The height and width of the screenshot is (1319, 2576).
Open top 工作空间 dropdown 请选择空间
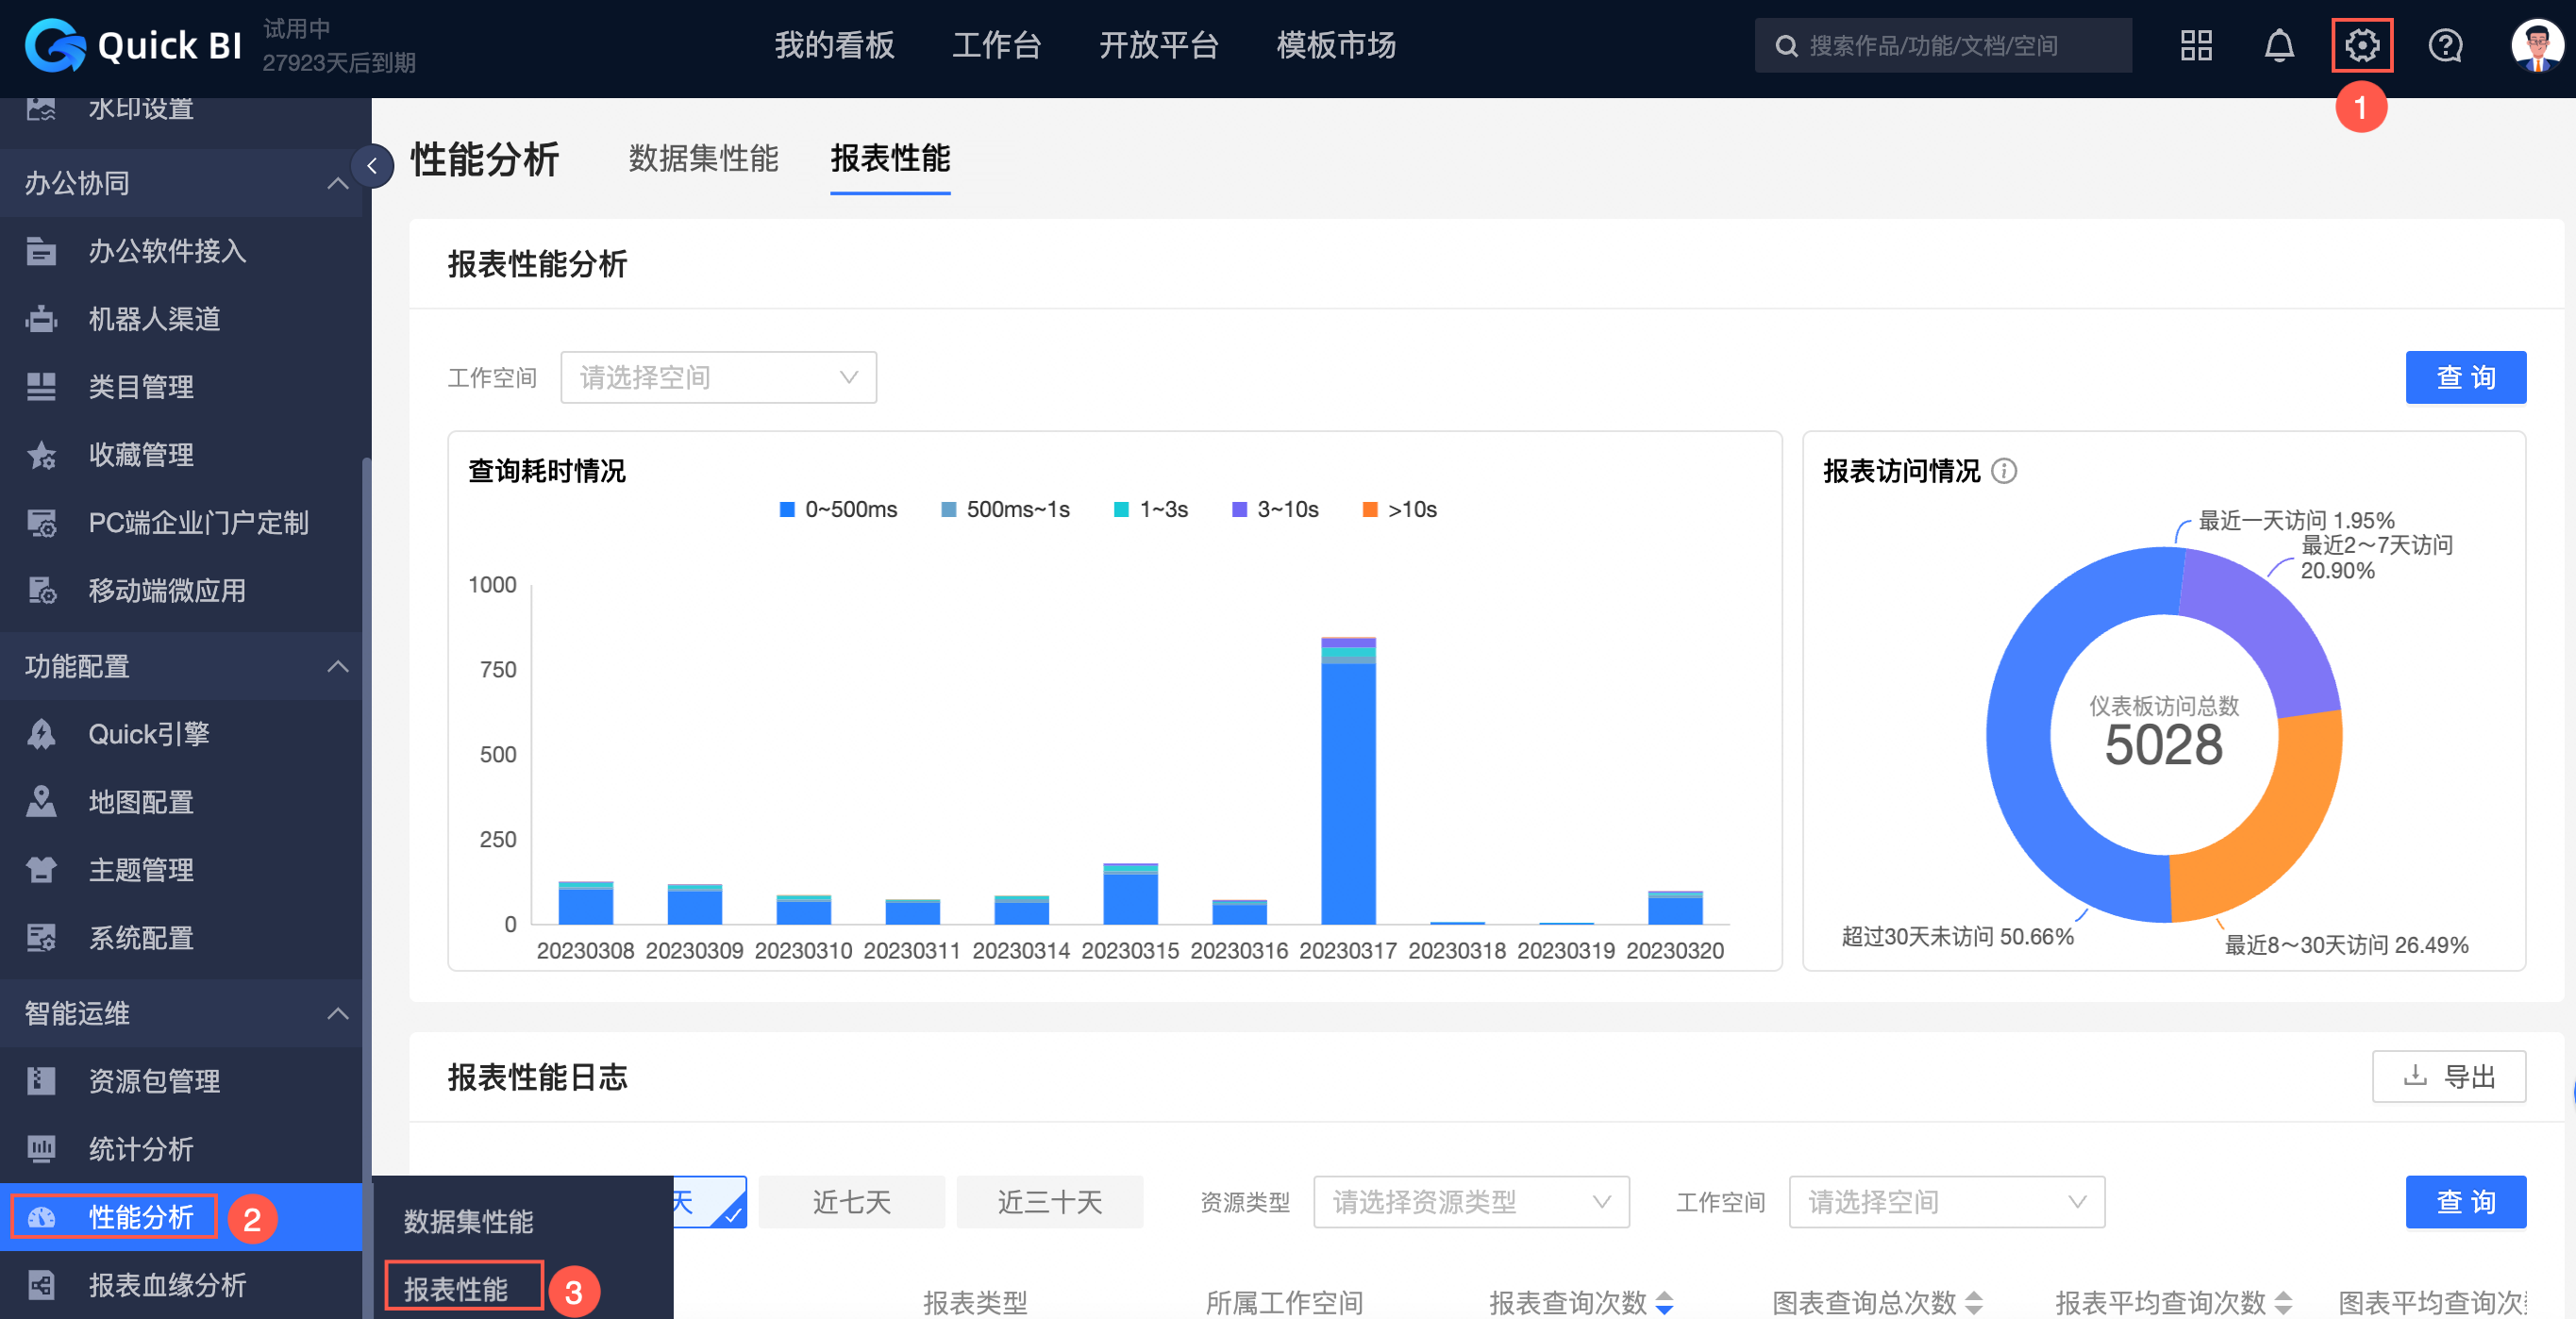click(x=718, y=377)
